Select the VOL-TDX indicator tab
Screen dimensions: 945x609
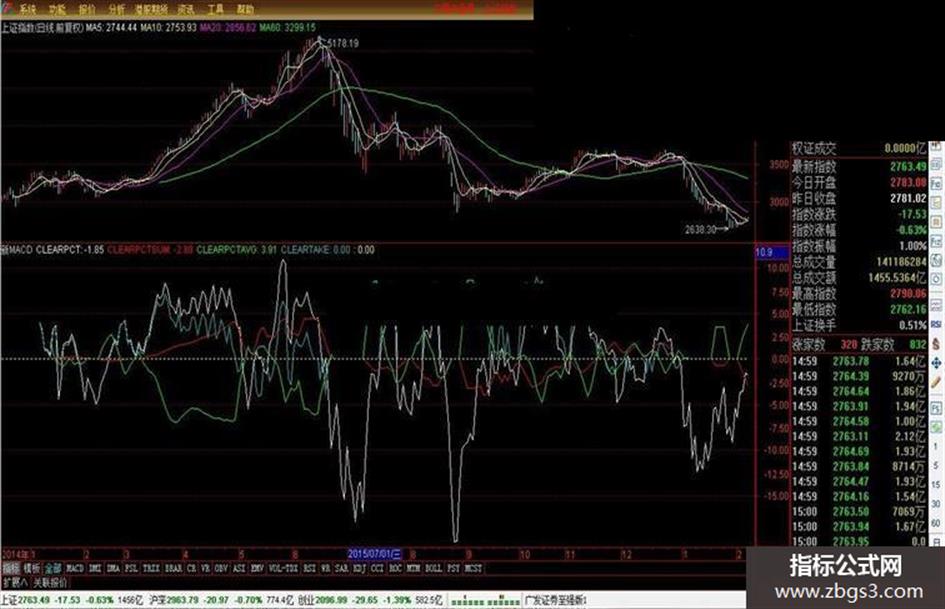(284, 568)
